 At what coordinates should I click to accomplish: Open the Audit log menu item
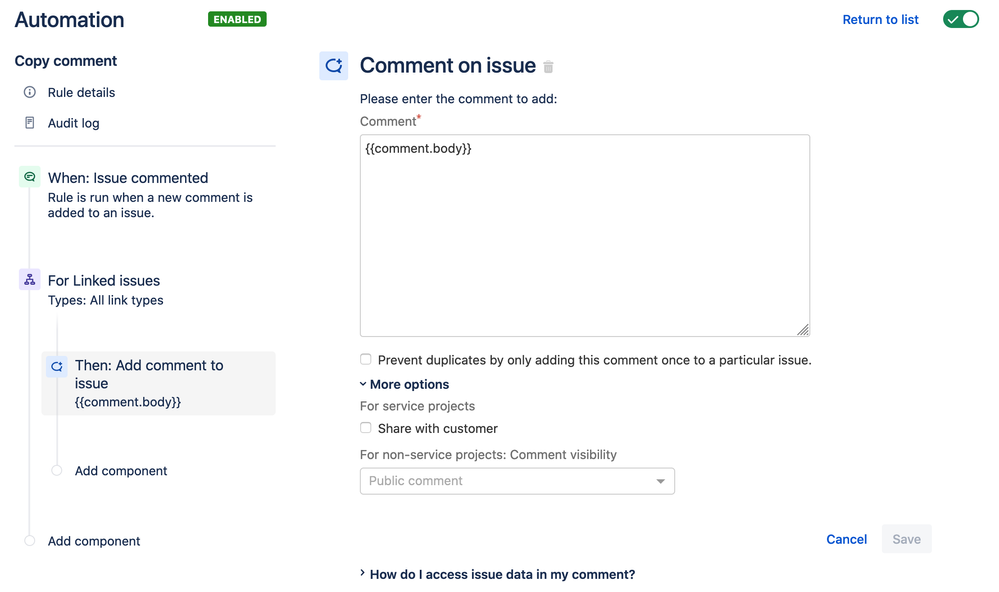[73, 123]
